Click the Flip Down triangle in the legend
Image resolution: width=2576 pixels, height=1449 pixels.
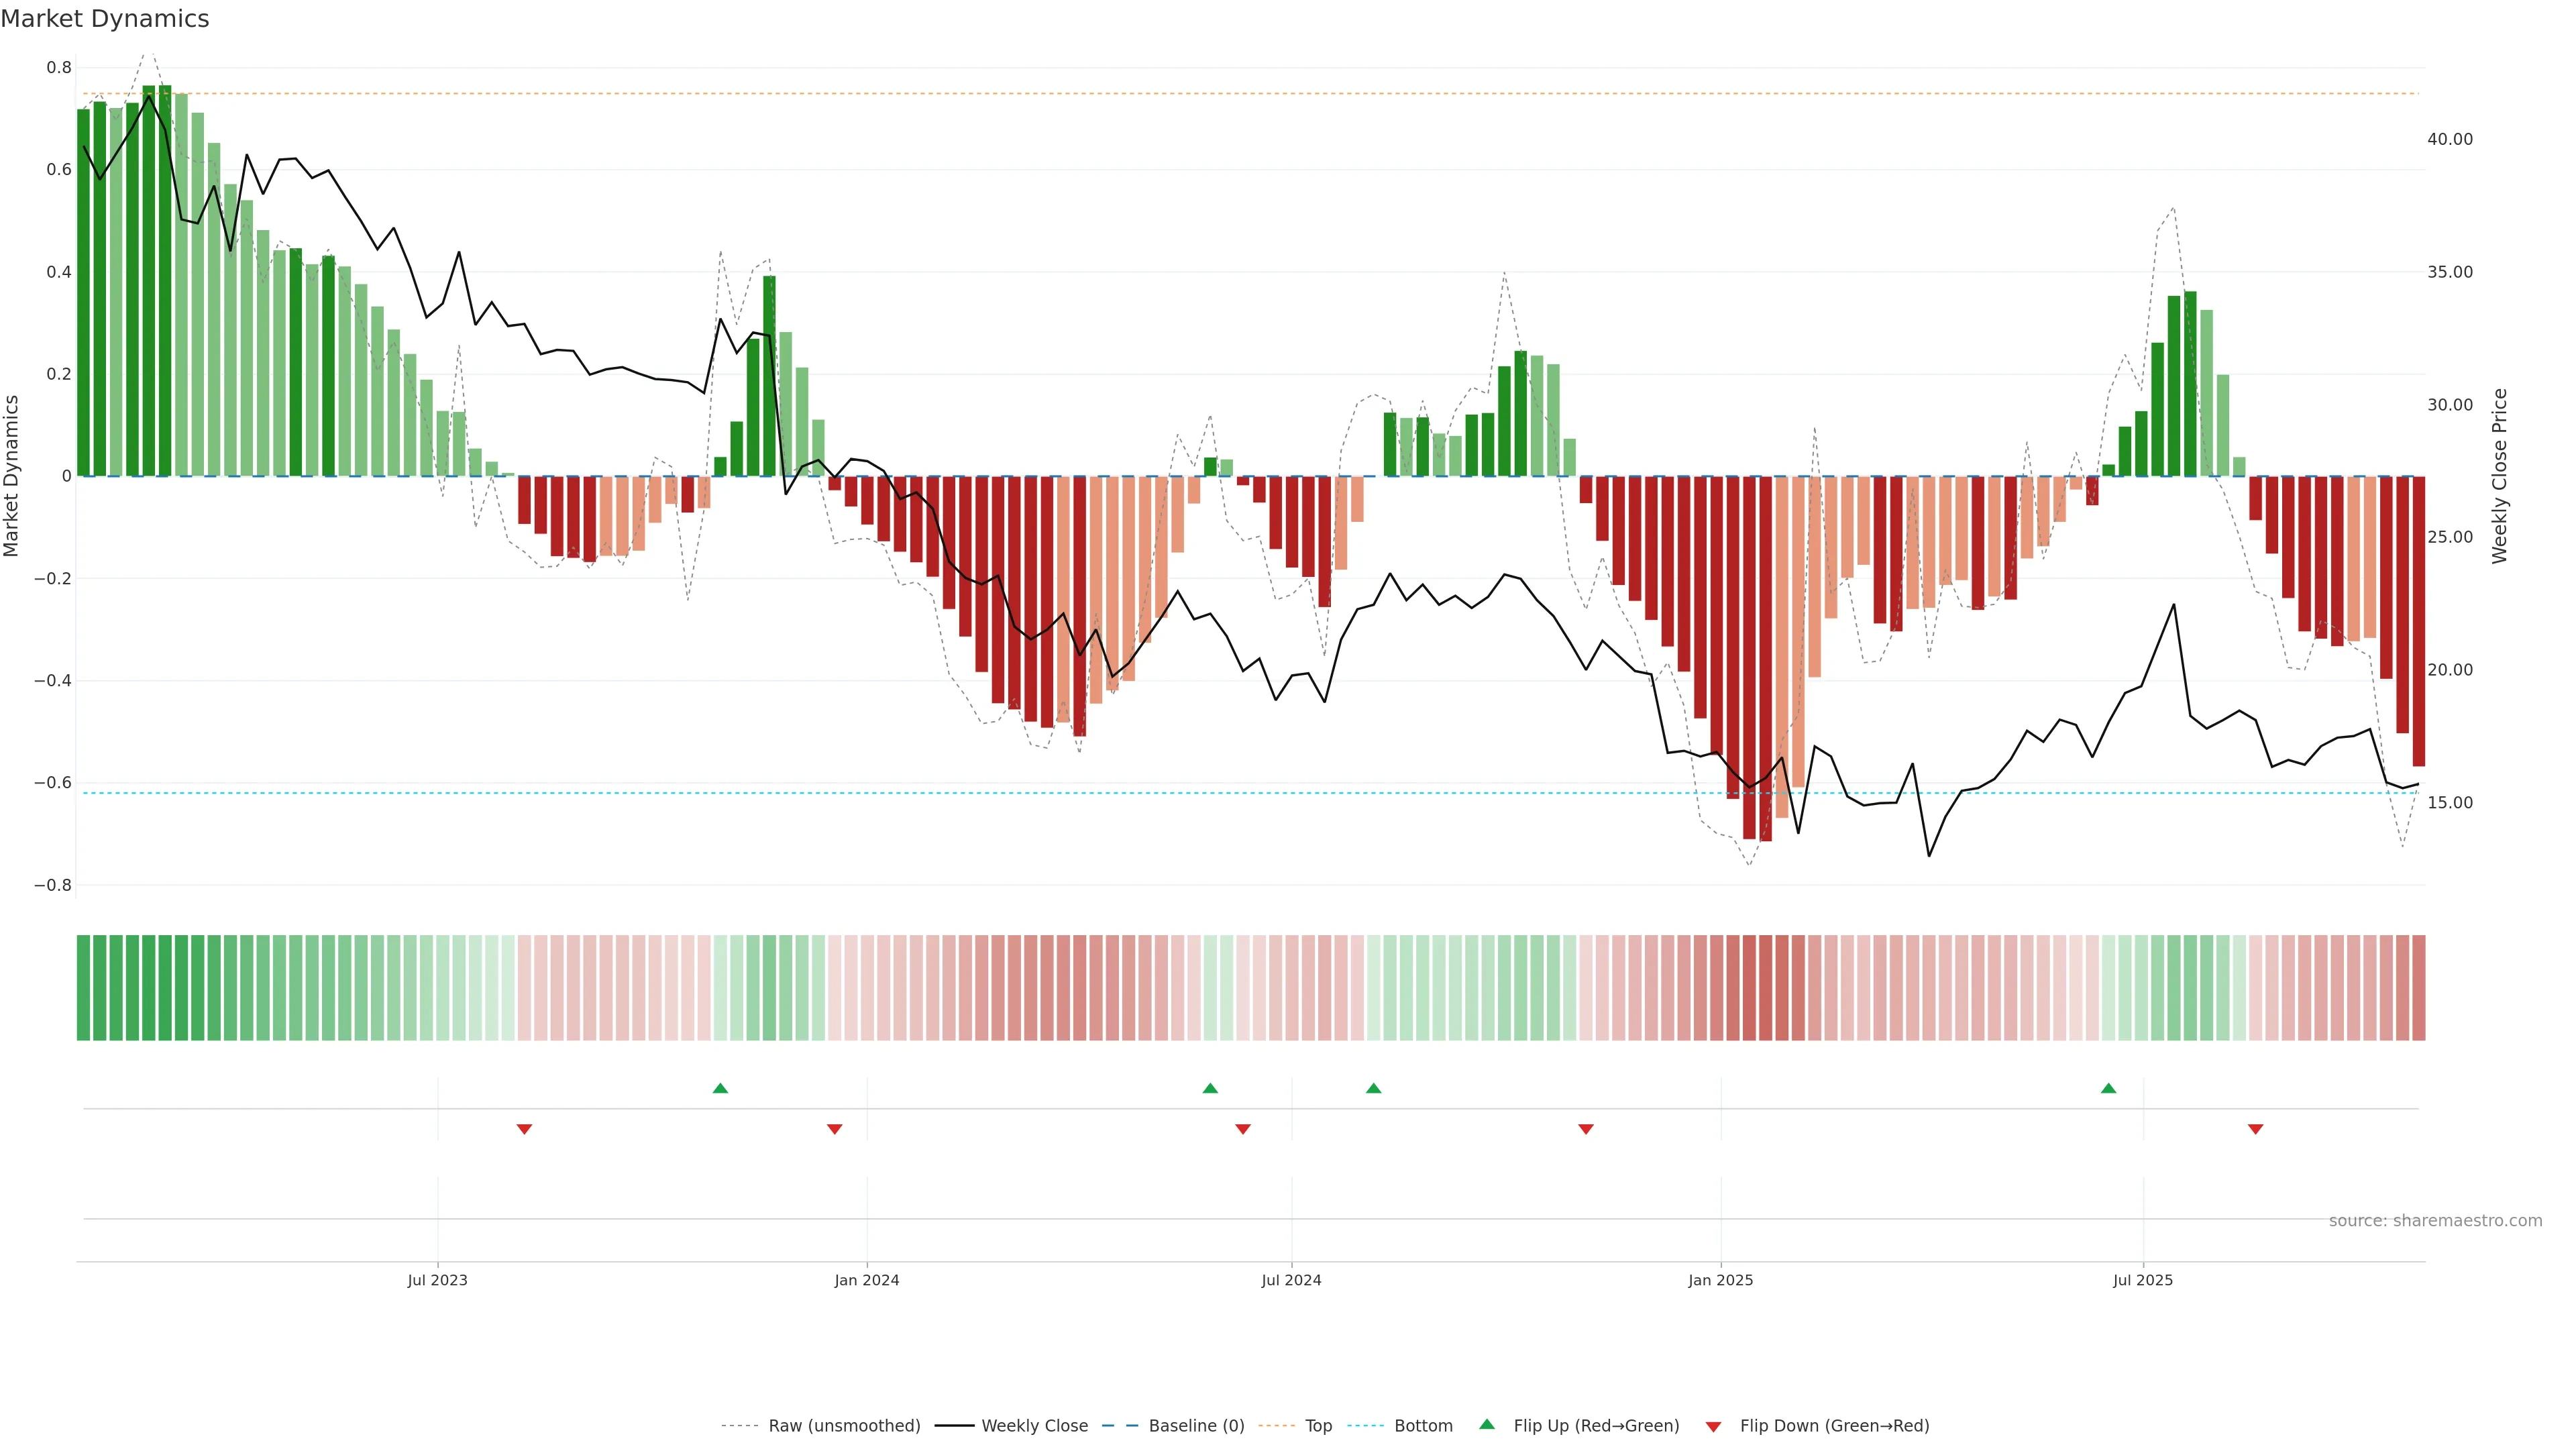1713,1427
